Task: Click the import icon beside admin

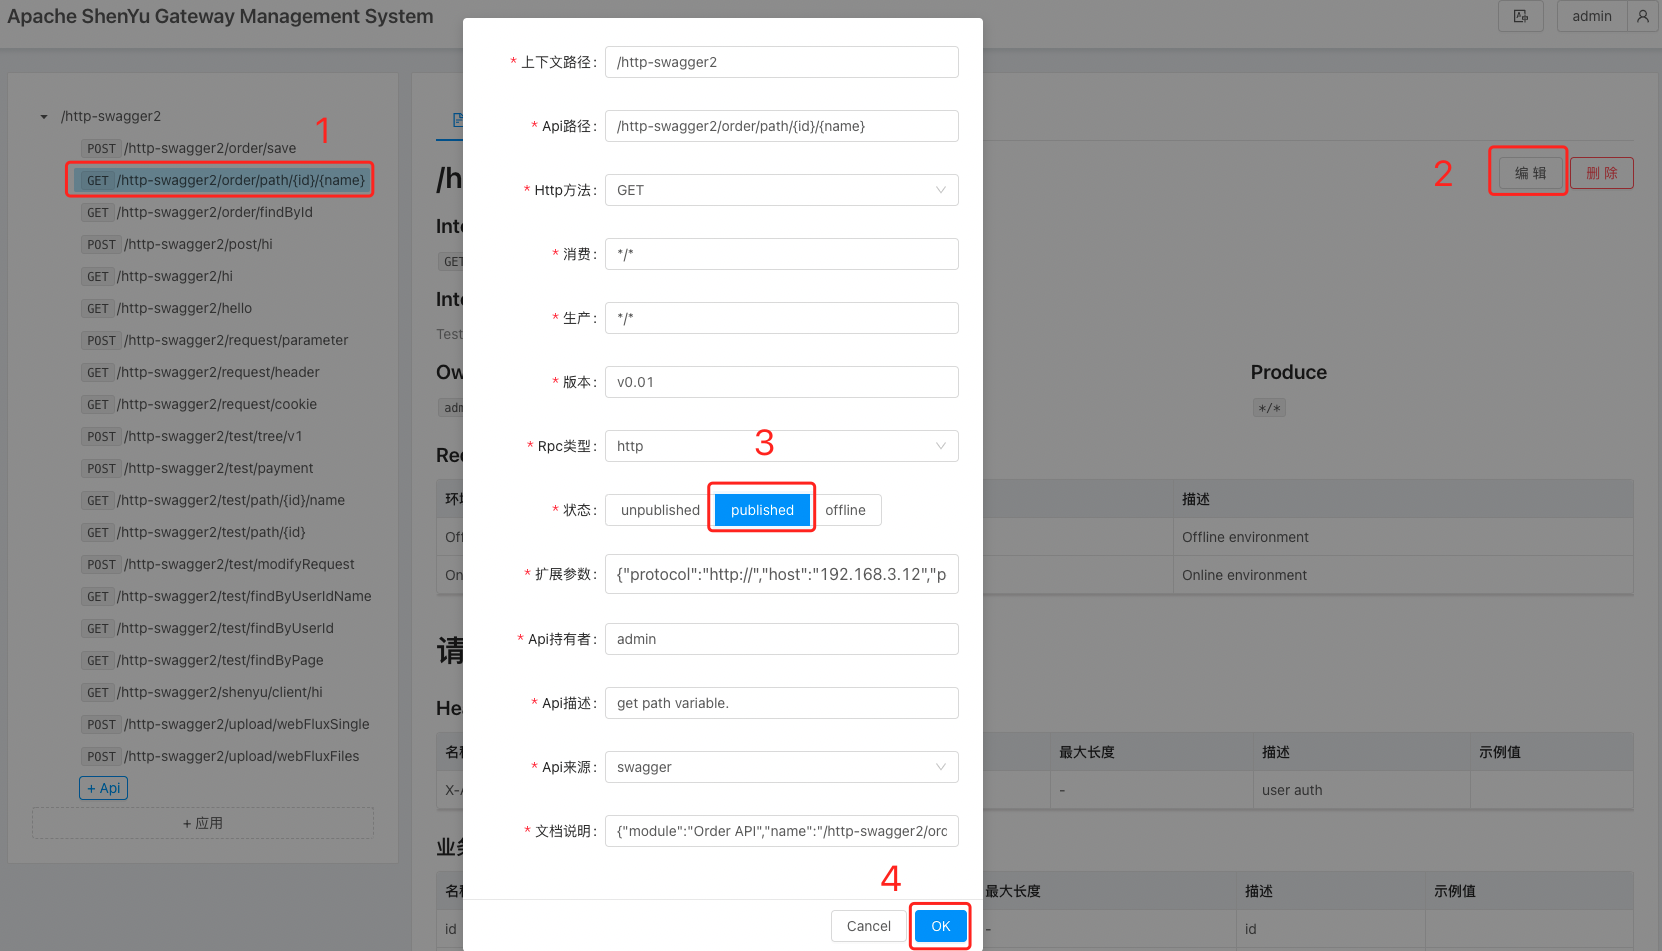Action: pos(1520,16)
